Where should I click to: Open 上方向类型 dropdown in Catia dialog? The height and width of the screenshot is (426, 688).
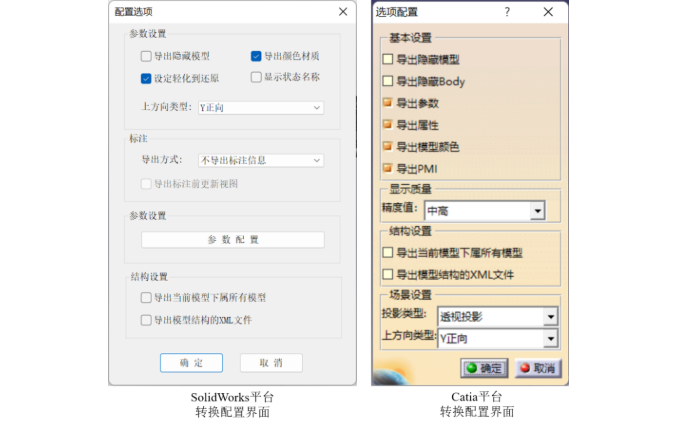pyautogui.click(x=498, y=339)
